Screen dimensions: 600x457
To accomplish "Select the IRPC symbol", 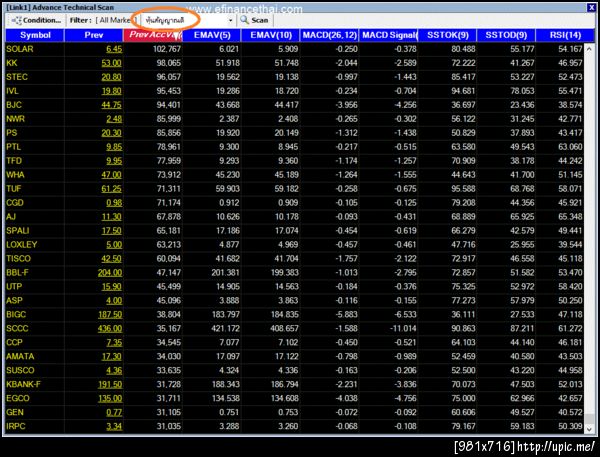I will [x=16, y=426].
